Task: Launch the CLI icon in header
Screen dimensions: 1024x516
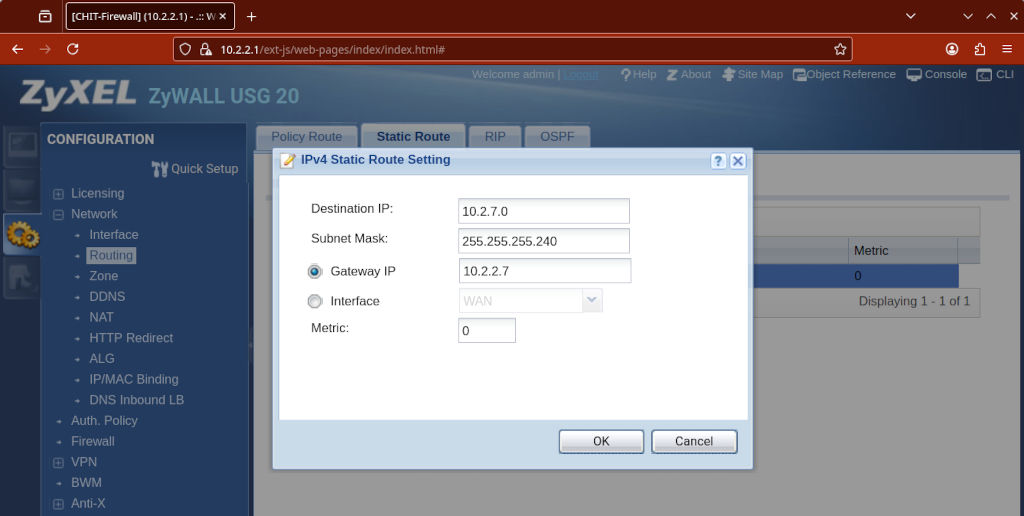Action: point(984,75)
